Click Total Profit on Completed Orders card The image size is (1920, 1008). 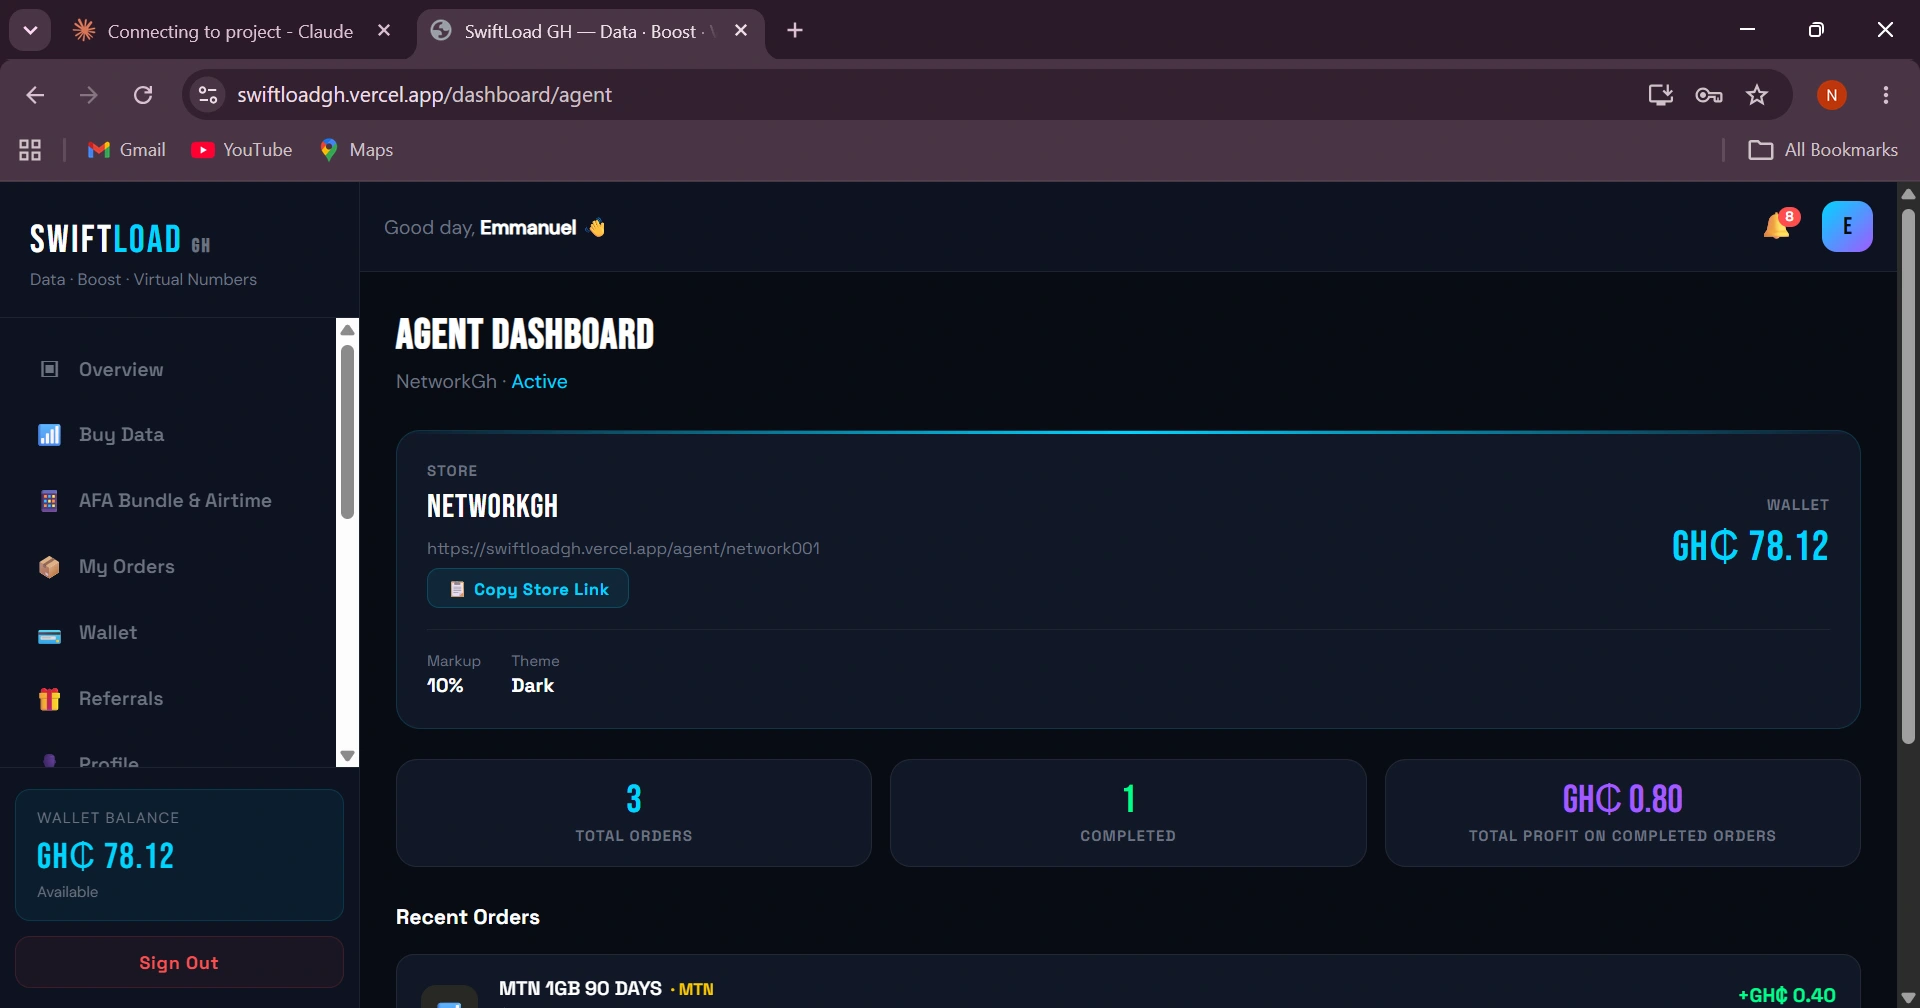coord(1622,813)
